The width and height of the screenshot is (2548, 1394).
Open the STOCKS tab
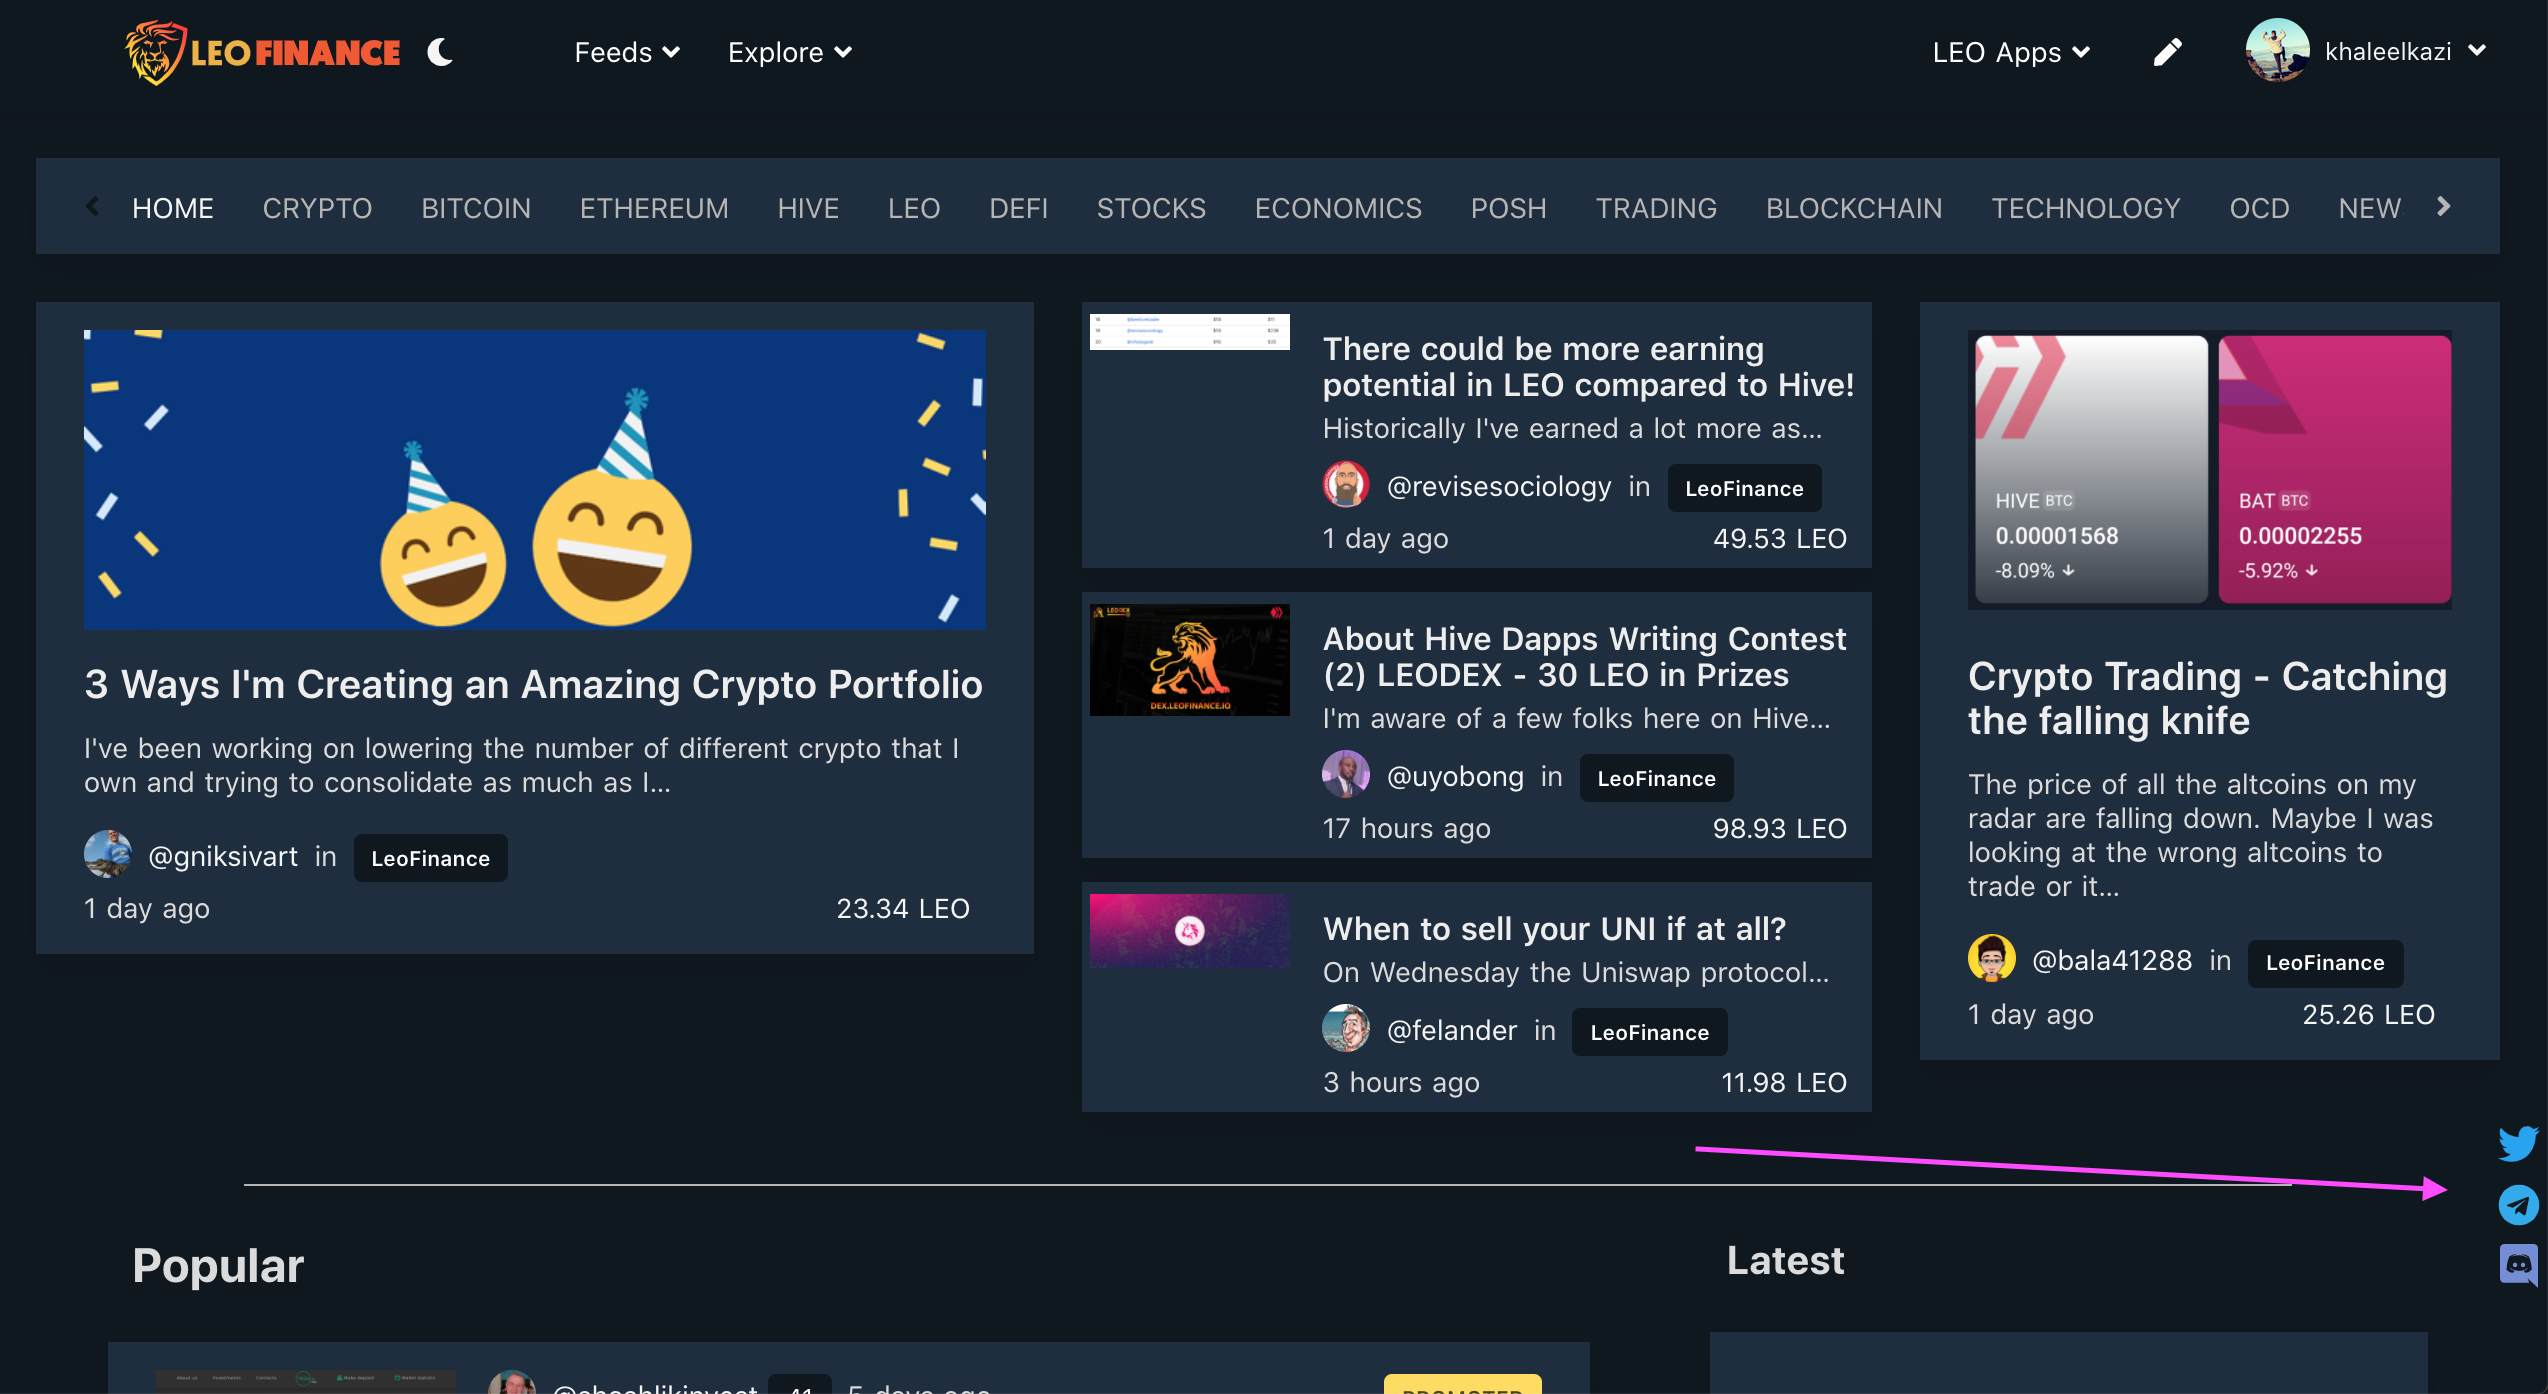tap(1151, 208)
